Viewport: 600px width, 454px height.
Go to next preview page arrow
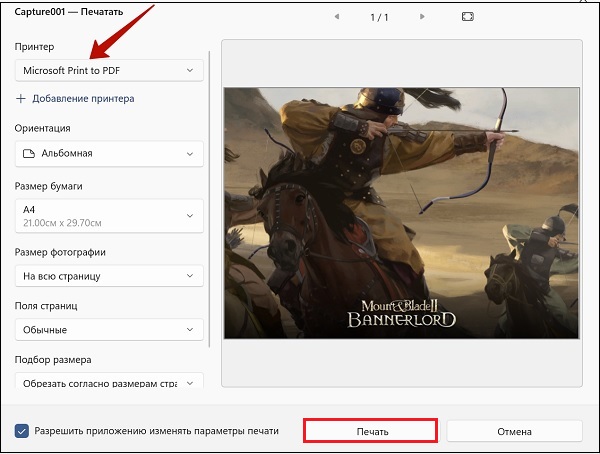tap(422, 16)
